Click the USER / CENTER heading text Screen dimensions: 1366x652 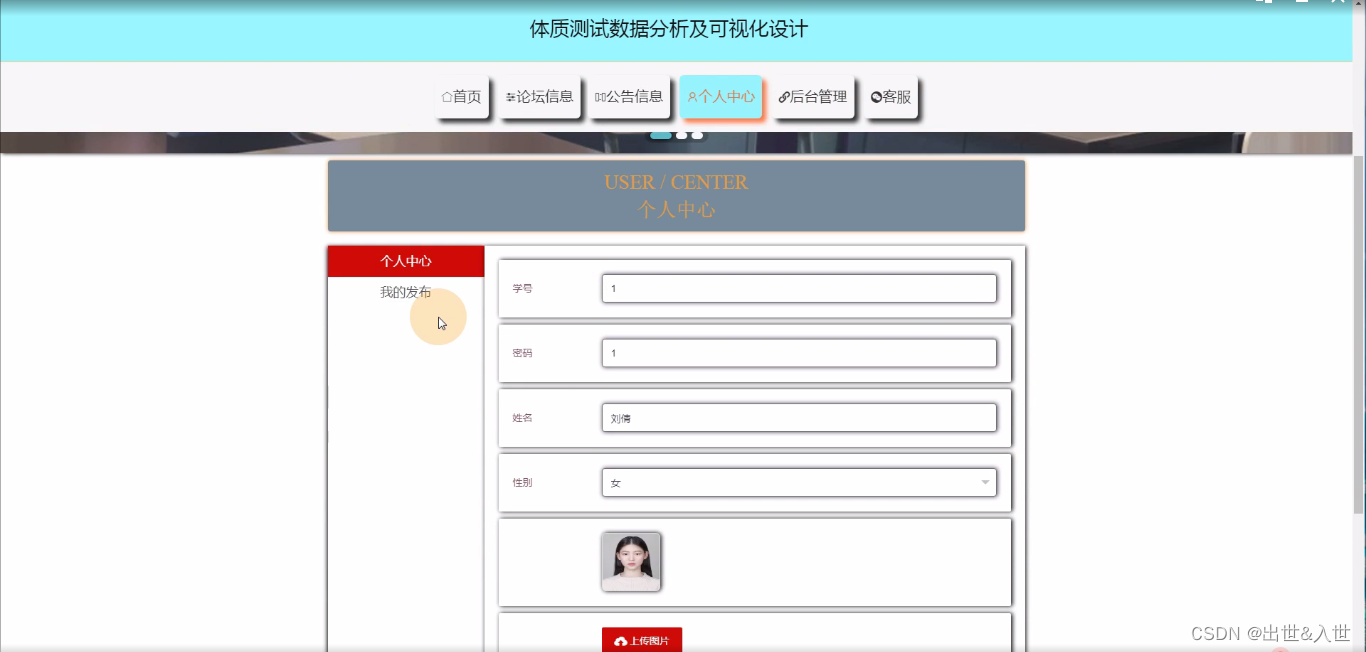click(x=676, y=182)
